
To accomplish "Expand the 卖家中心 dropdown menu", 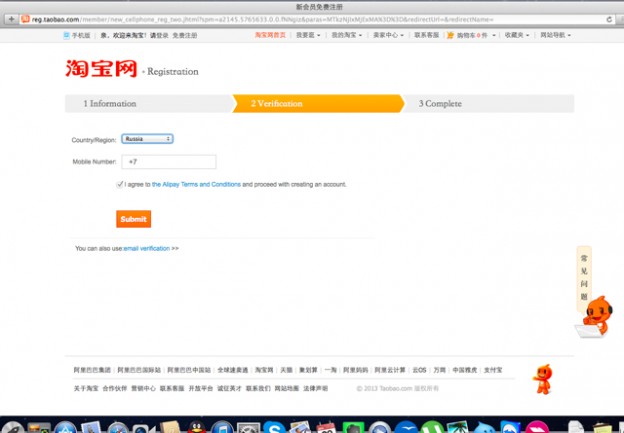I will point(388,35).
